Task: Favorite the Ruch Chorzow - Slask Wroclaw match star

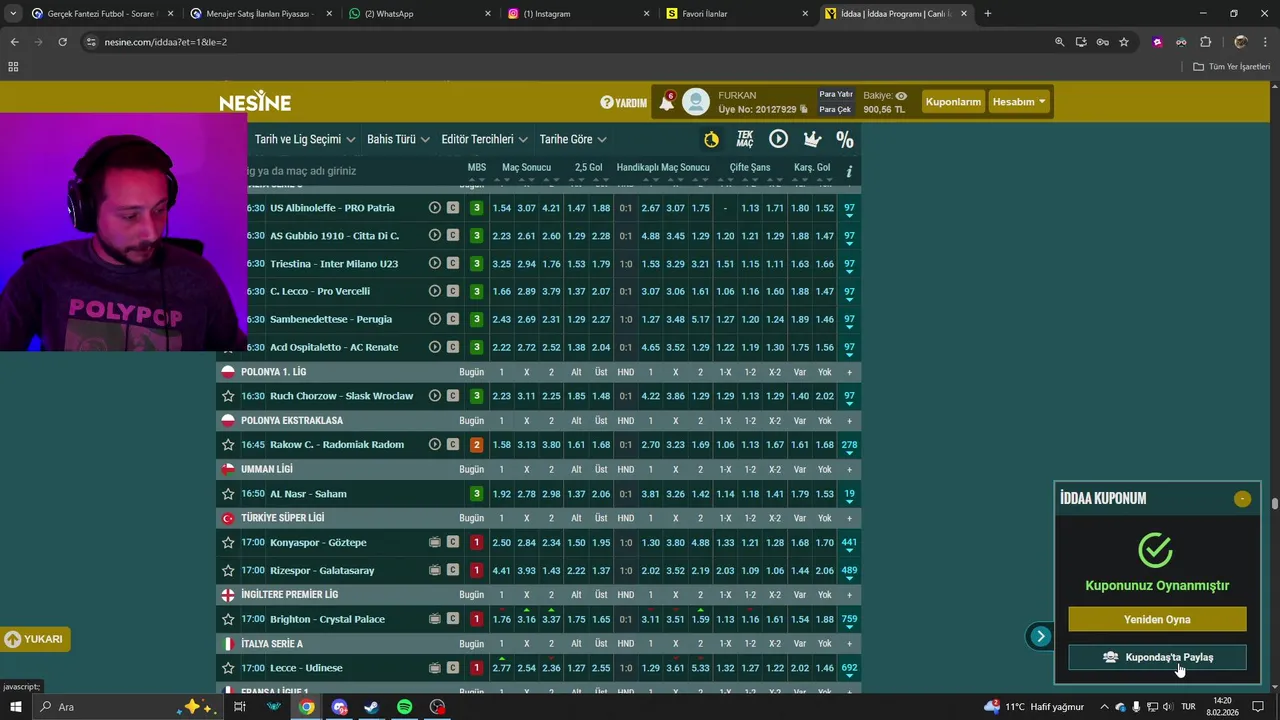Action: pyautogui.click(x=228, y=396)
